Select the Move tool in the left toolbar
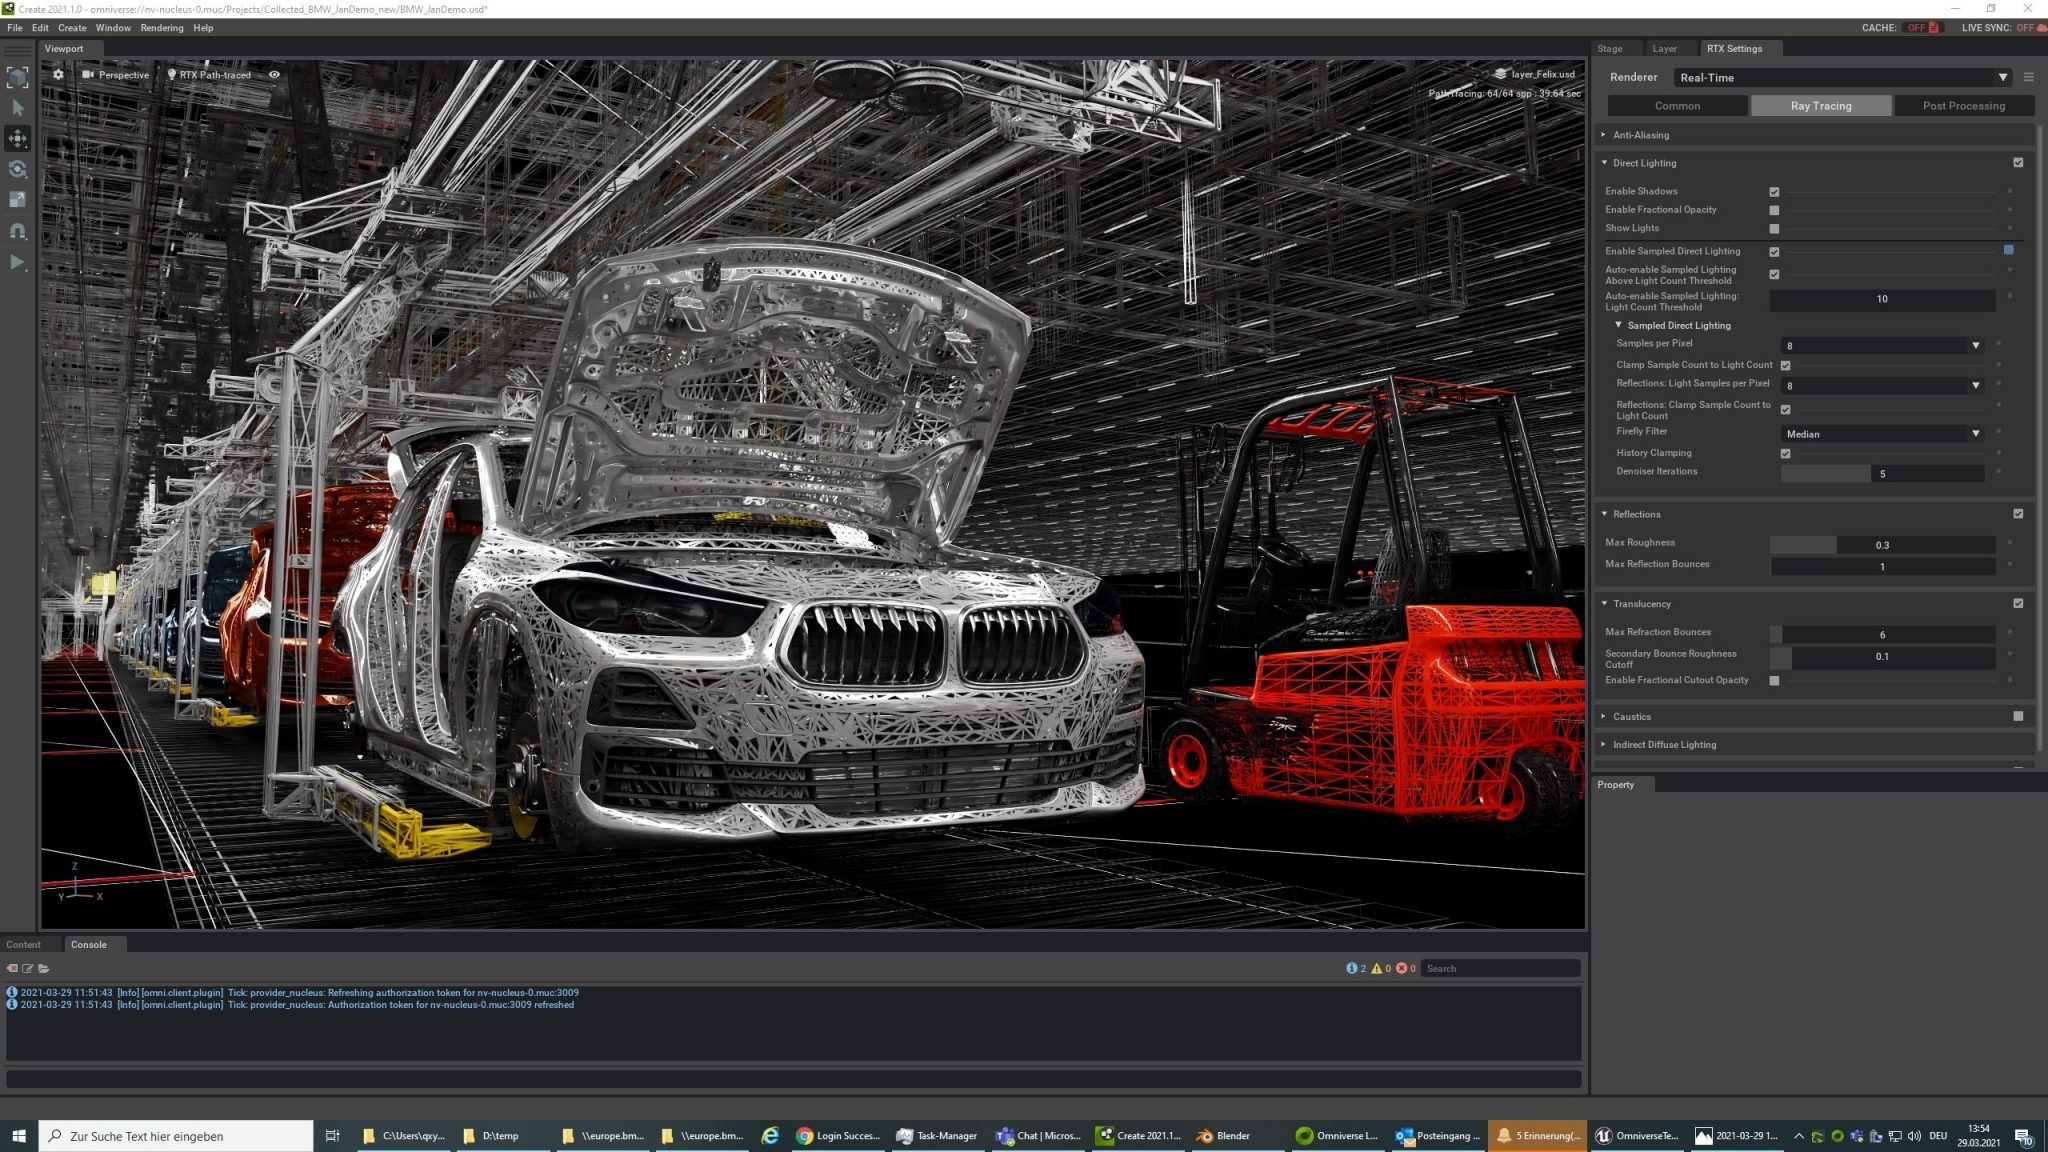Image resolution: width=2048 pixels, height=1152 pixels. 17,139
